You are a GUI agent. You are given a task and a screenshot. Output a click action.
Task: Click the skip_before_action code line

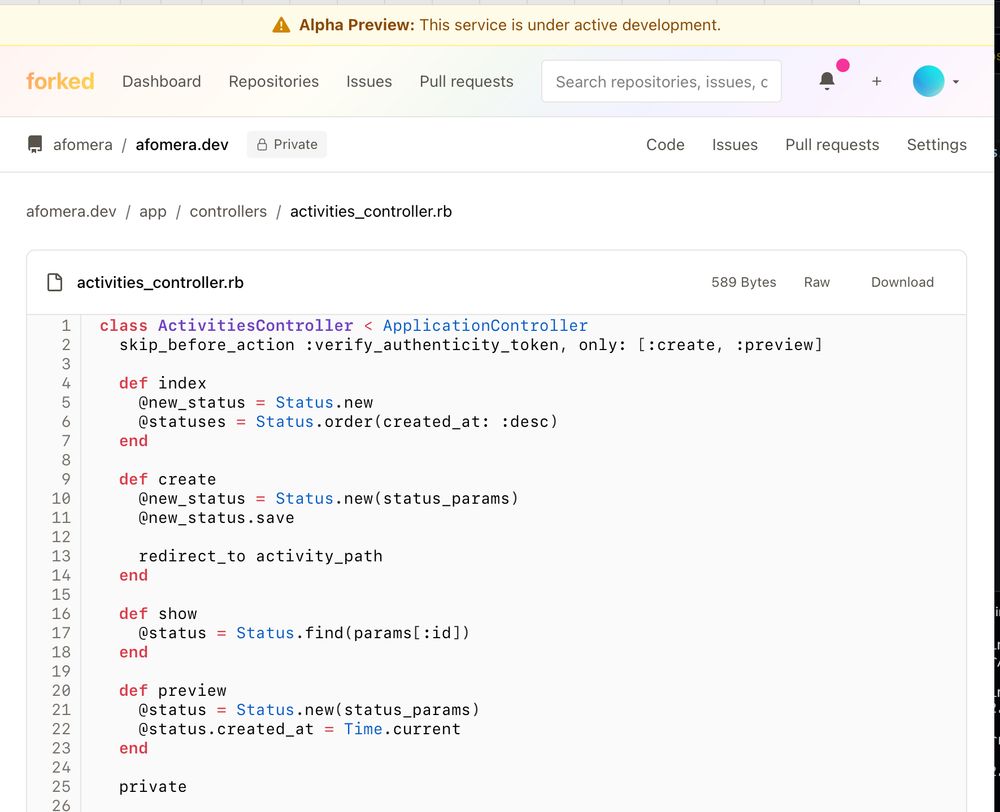pyautogui.click(x=471, y=345)
